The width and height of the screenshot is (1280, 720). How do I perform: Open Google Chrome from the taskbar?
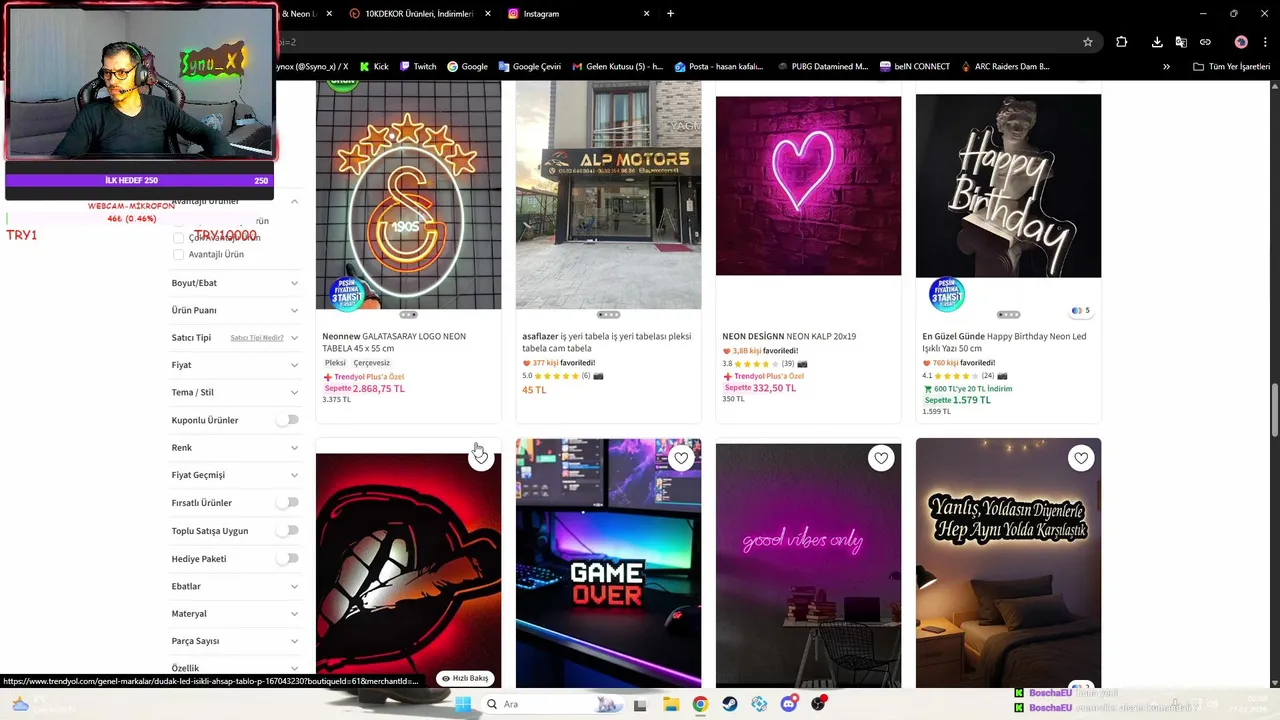[x=700, y=704]
